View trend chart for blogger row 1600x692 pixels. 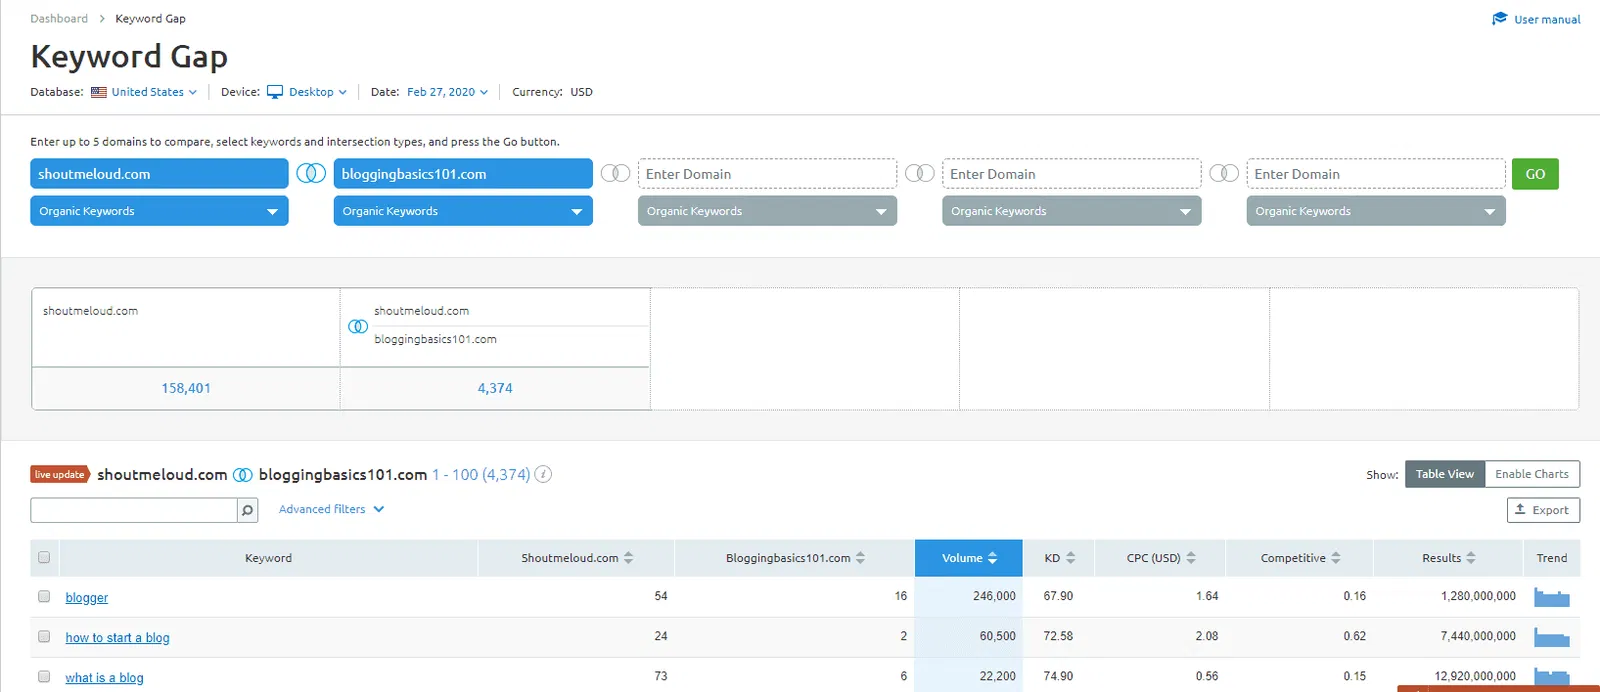[1552, 598]
